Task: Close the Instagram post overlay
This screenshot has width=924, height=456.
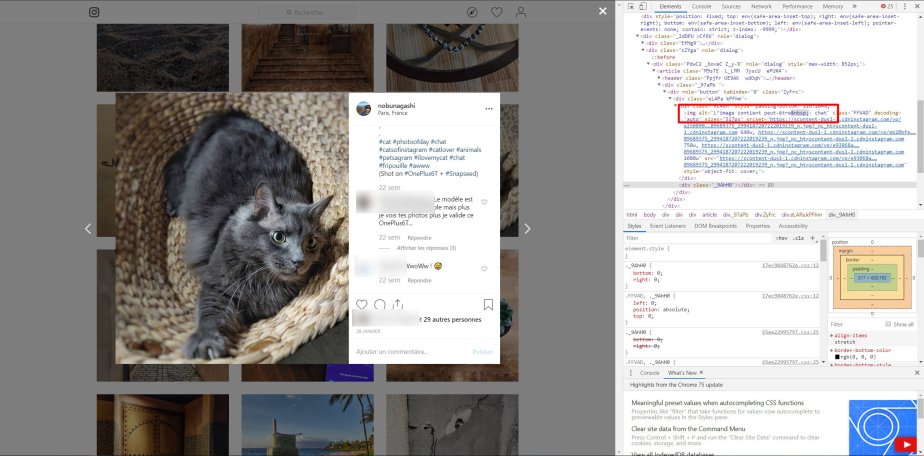Action: (x=602, y=11)
